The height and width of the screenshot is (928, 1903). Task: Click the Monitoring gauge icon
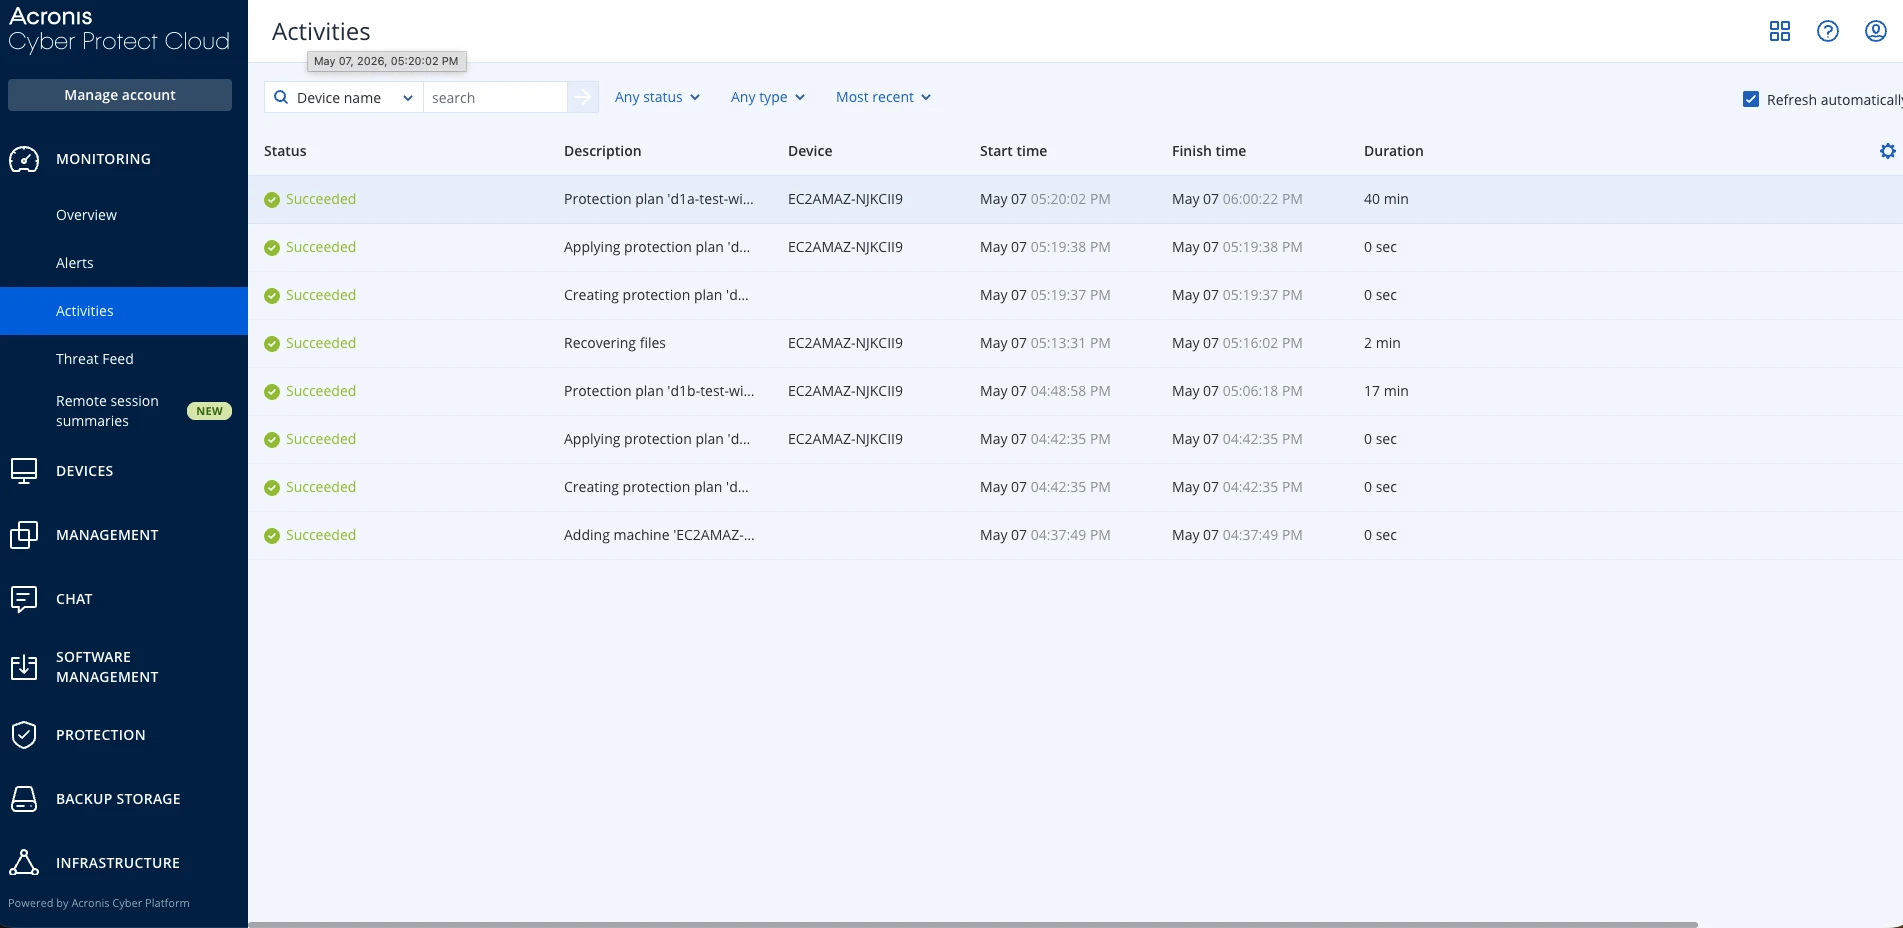click(24, 159)
